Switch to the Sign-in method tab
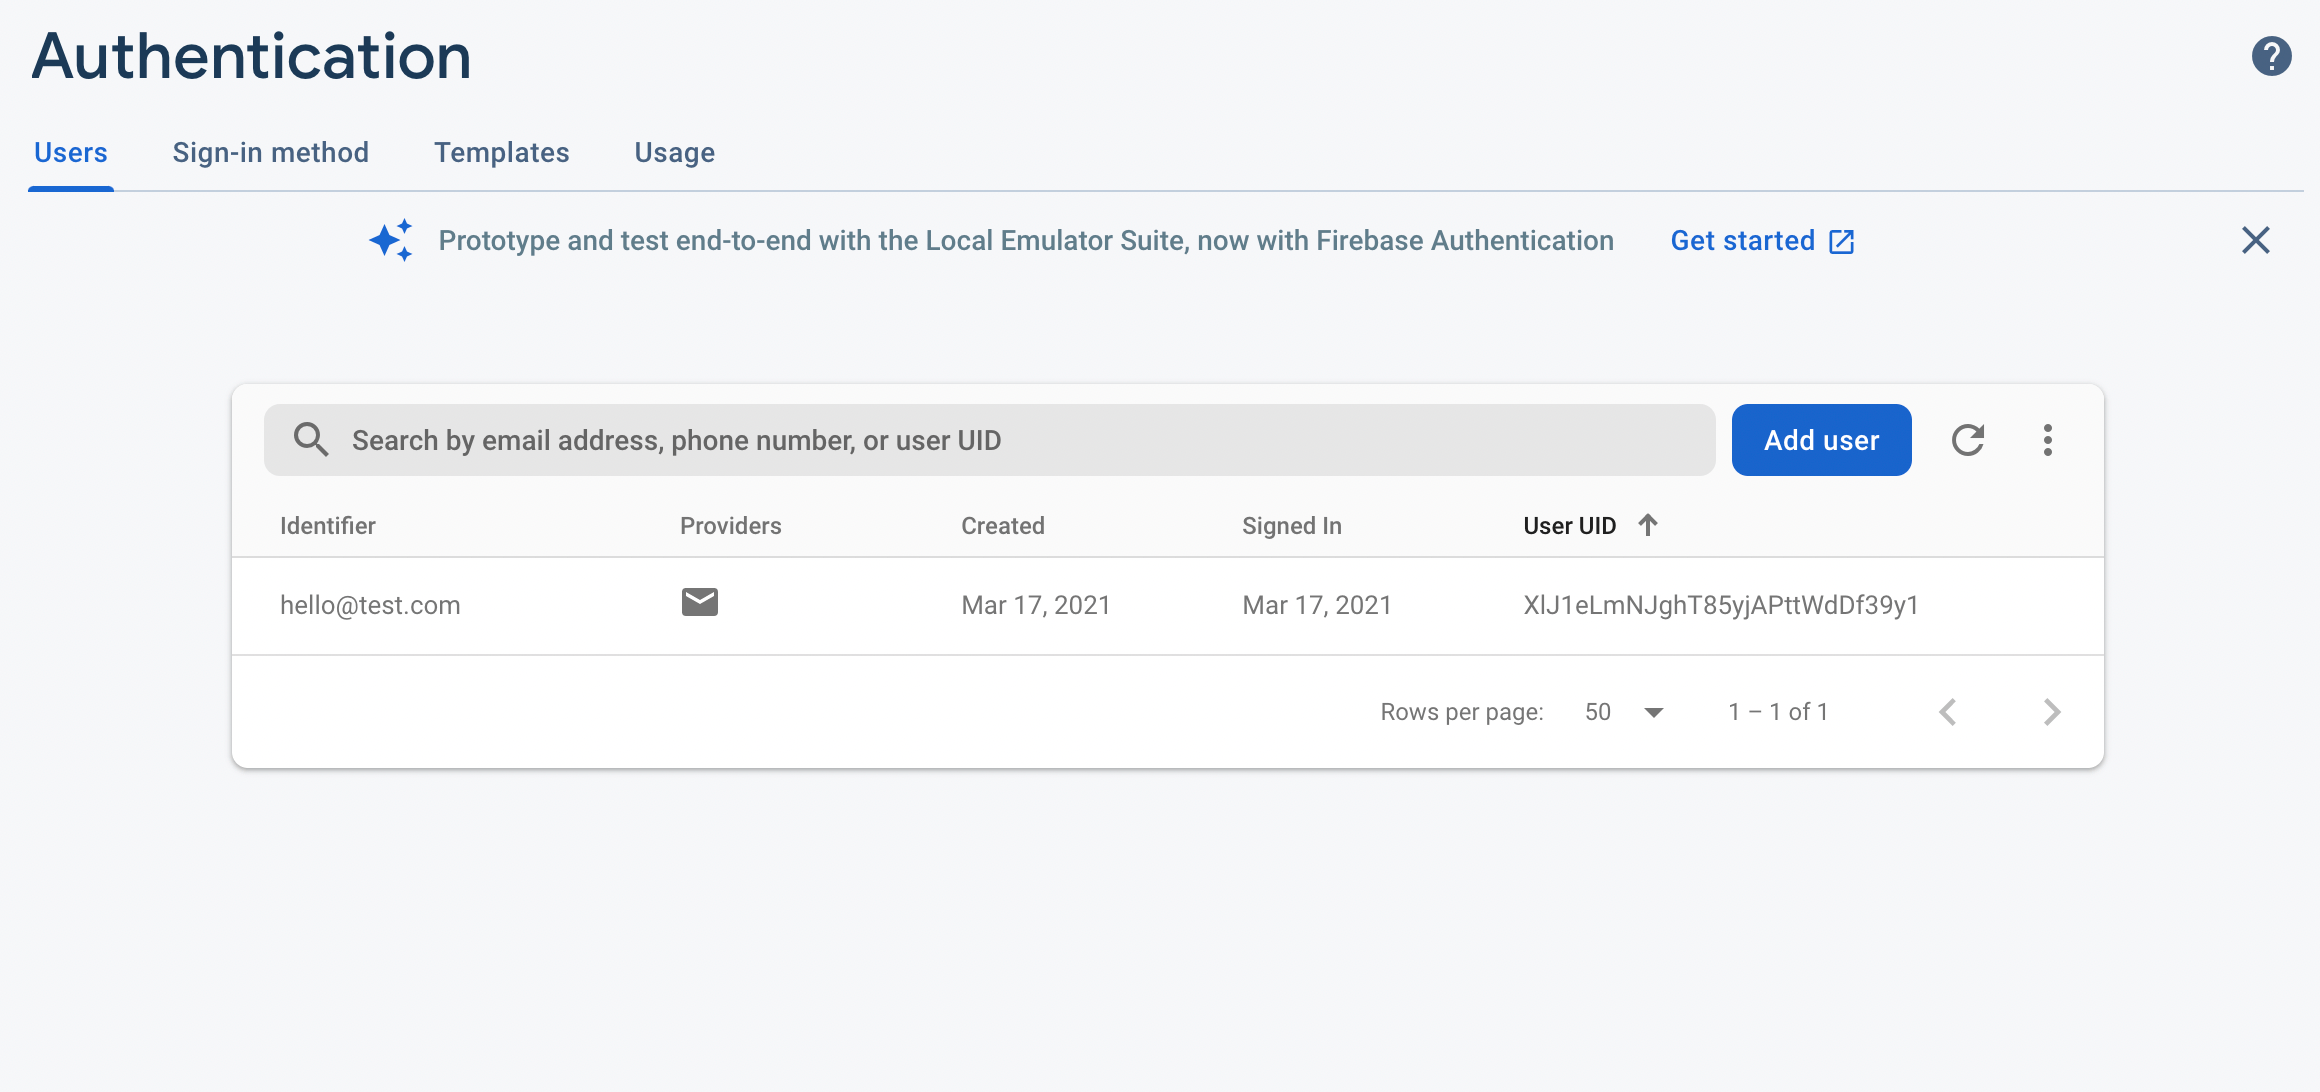2320x1092 pixels. point(270,153)
